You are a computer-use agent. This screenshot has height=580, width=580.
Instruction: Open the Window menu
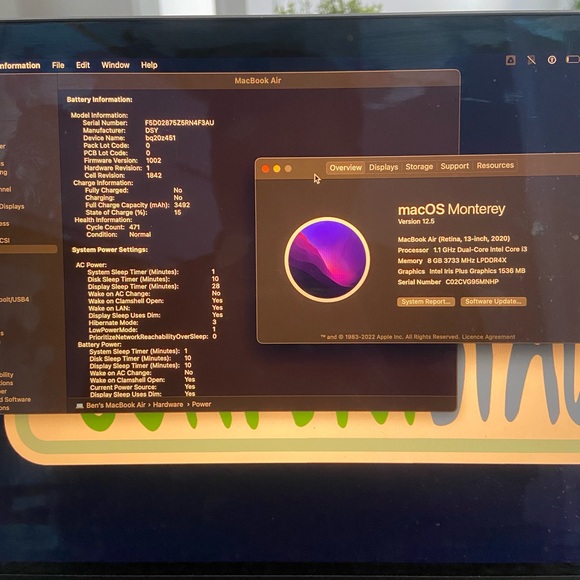click(115, 65)
